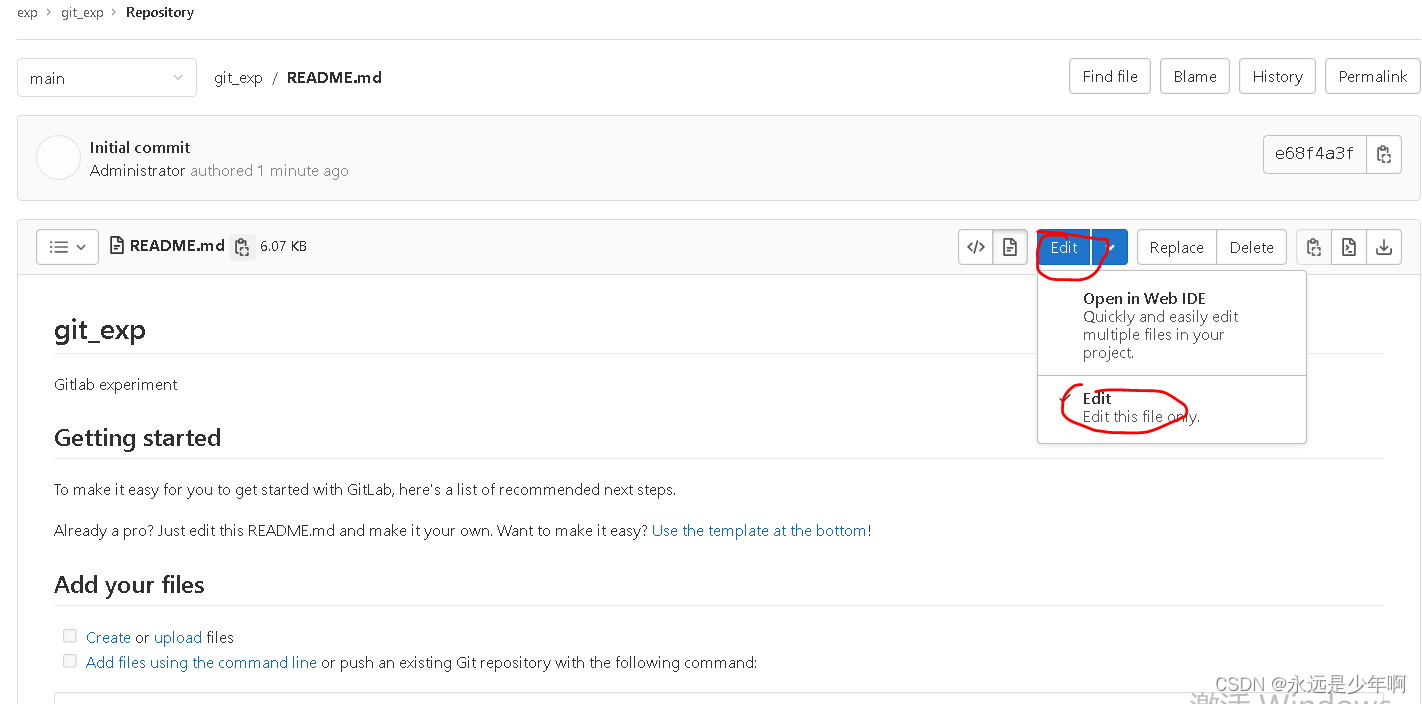Open the raw file view
1422x704 pixels.
click(x=1349, y=247)
